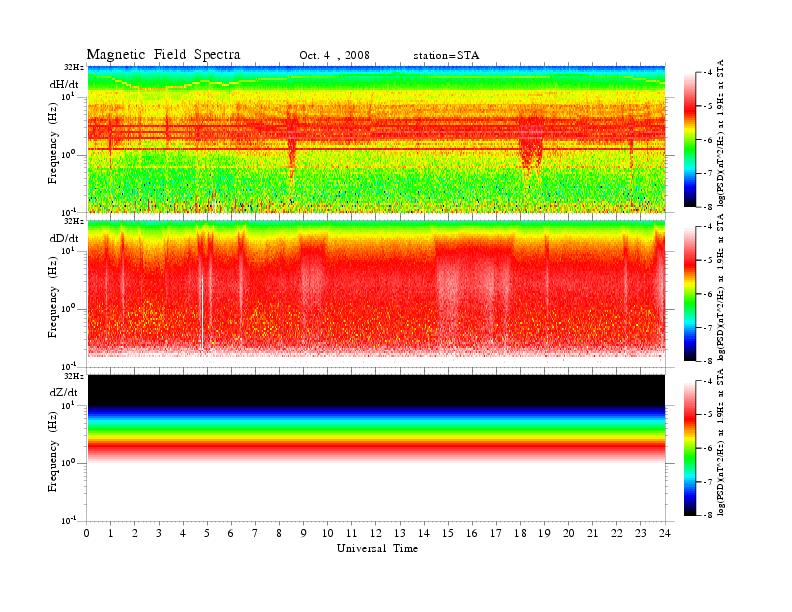This screenshot has height=612, width=792.
Task: Click the dZ/dt spectrogram plot
Action: tap(376, 448)
